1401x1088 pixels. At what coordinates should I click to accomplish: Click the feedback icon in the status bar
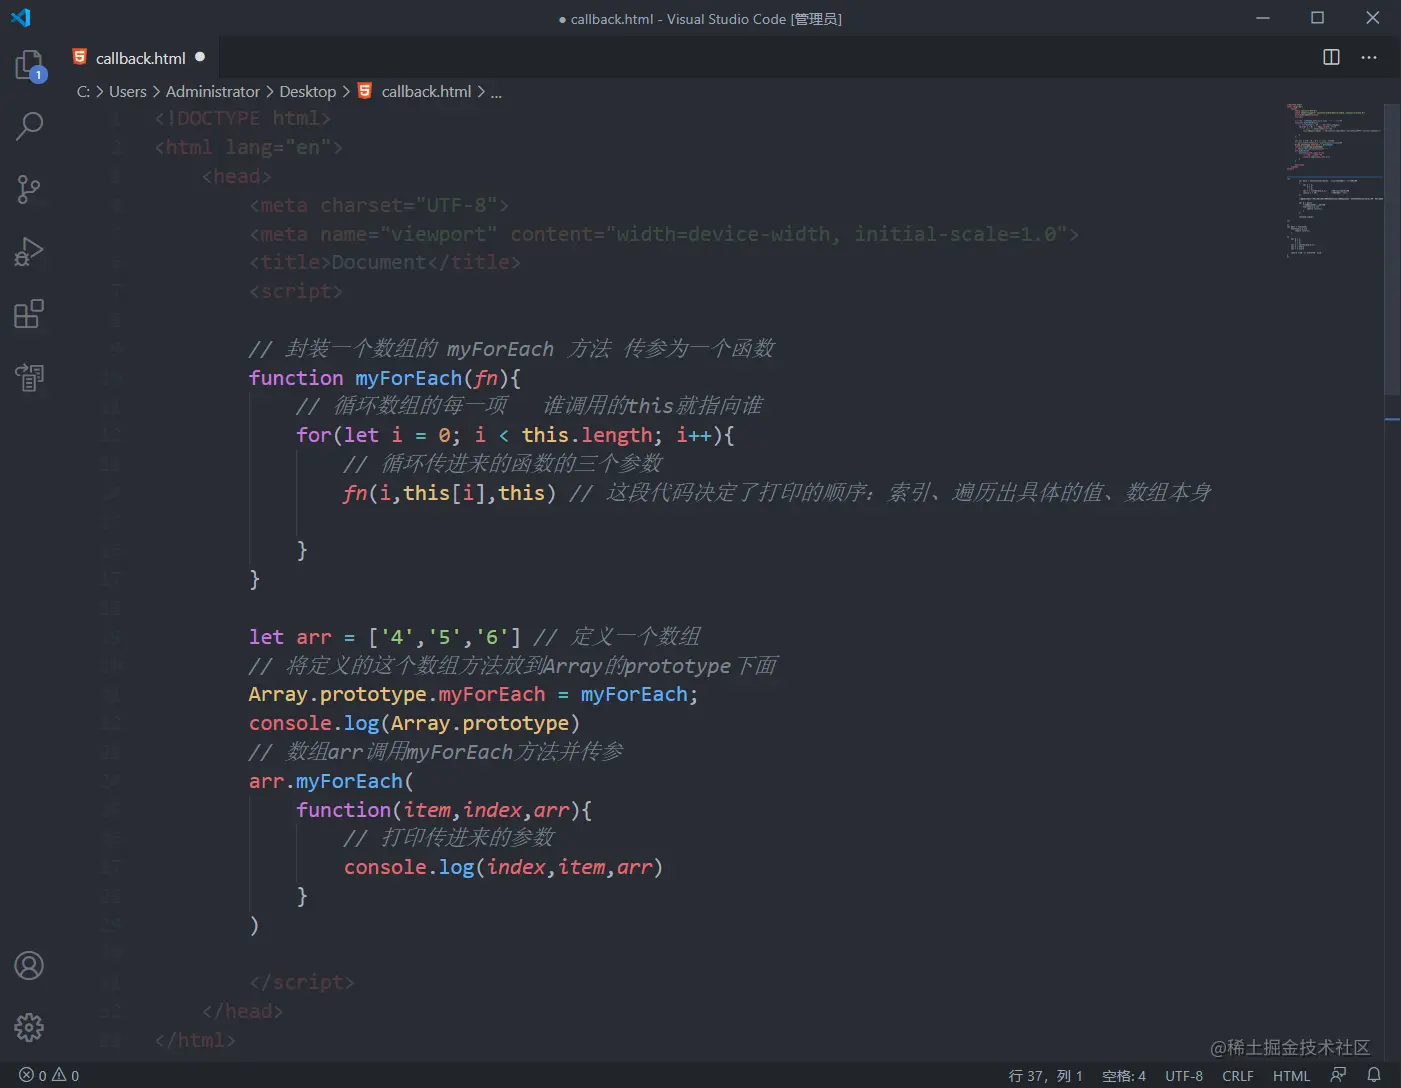[1338, 1075]
